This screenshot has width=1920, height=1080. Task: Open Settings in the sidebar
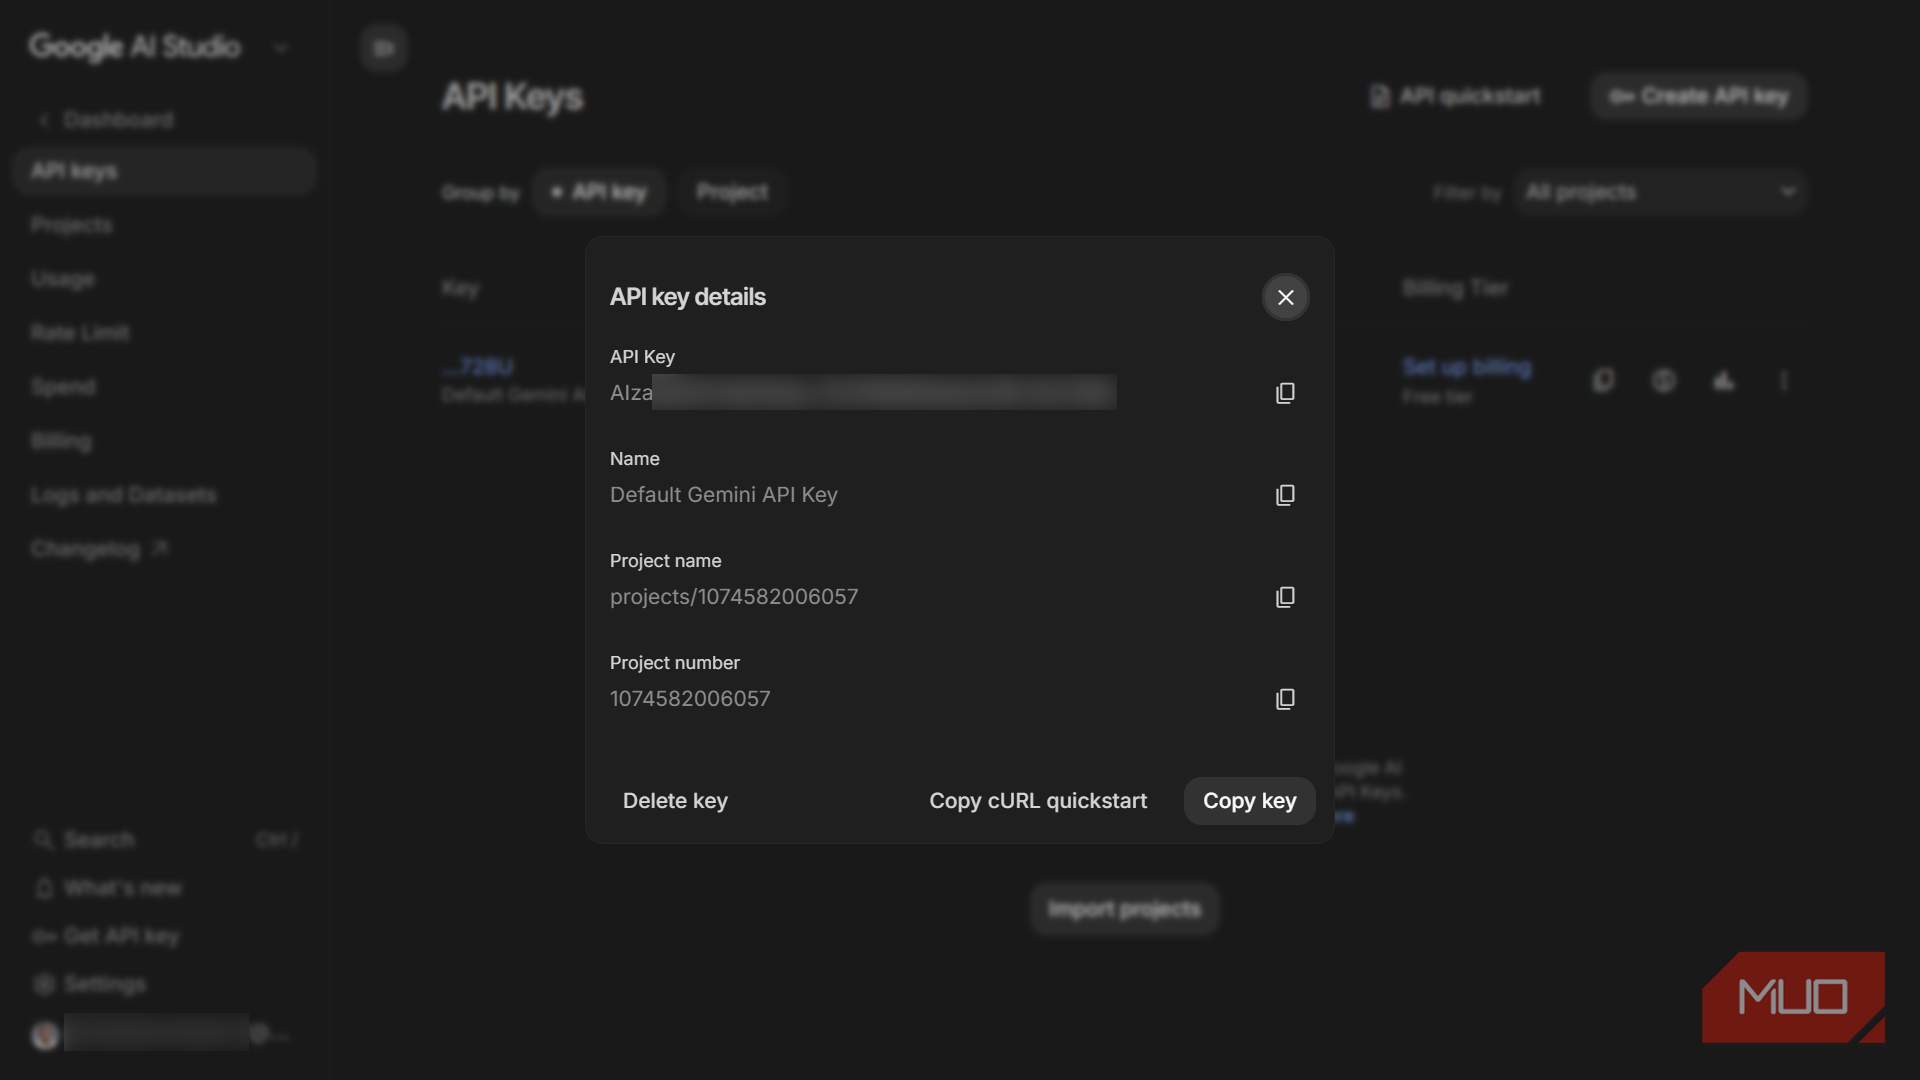click(x=90, y=984)
